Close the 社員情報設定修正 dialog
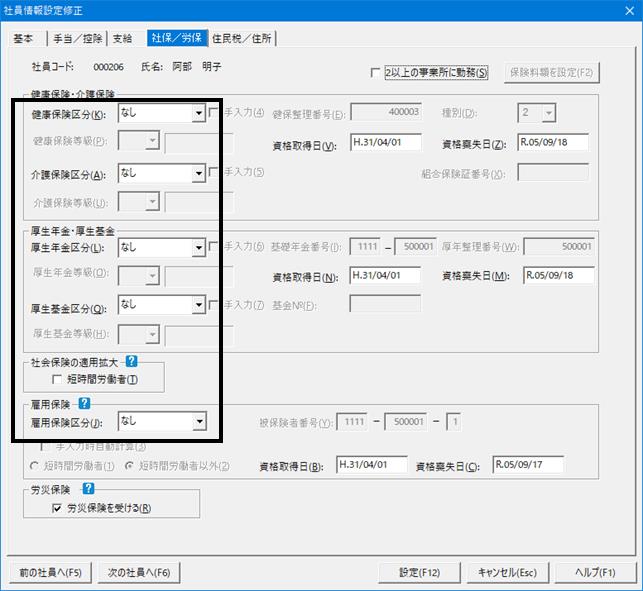This screenshot has width=643, height=591. point(630,11)
